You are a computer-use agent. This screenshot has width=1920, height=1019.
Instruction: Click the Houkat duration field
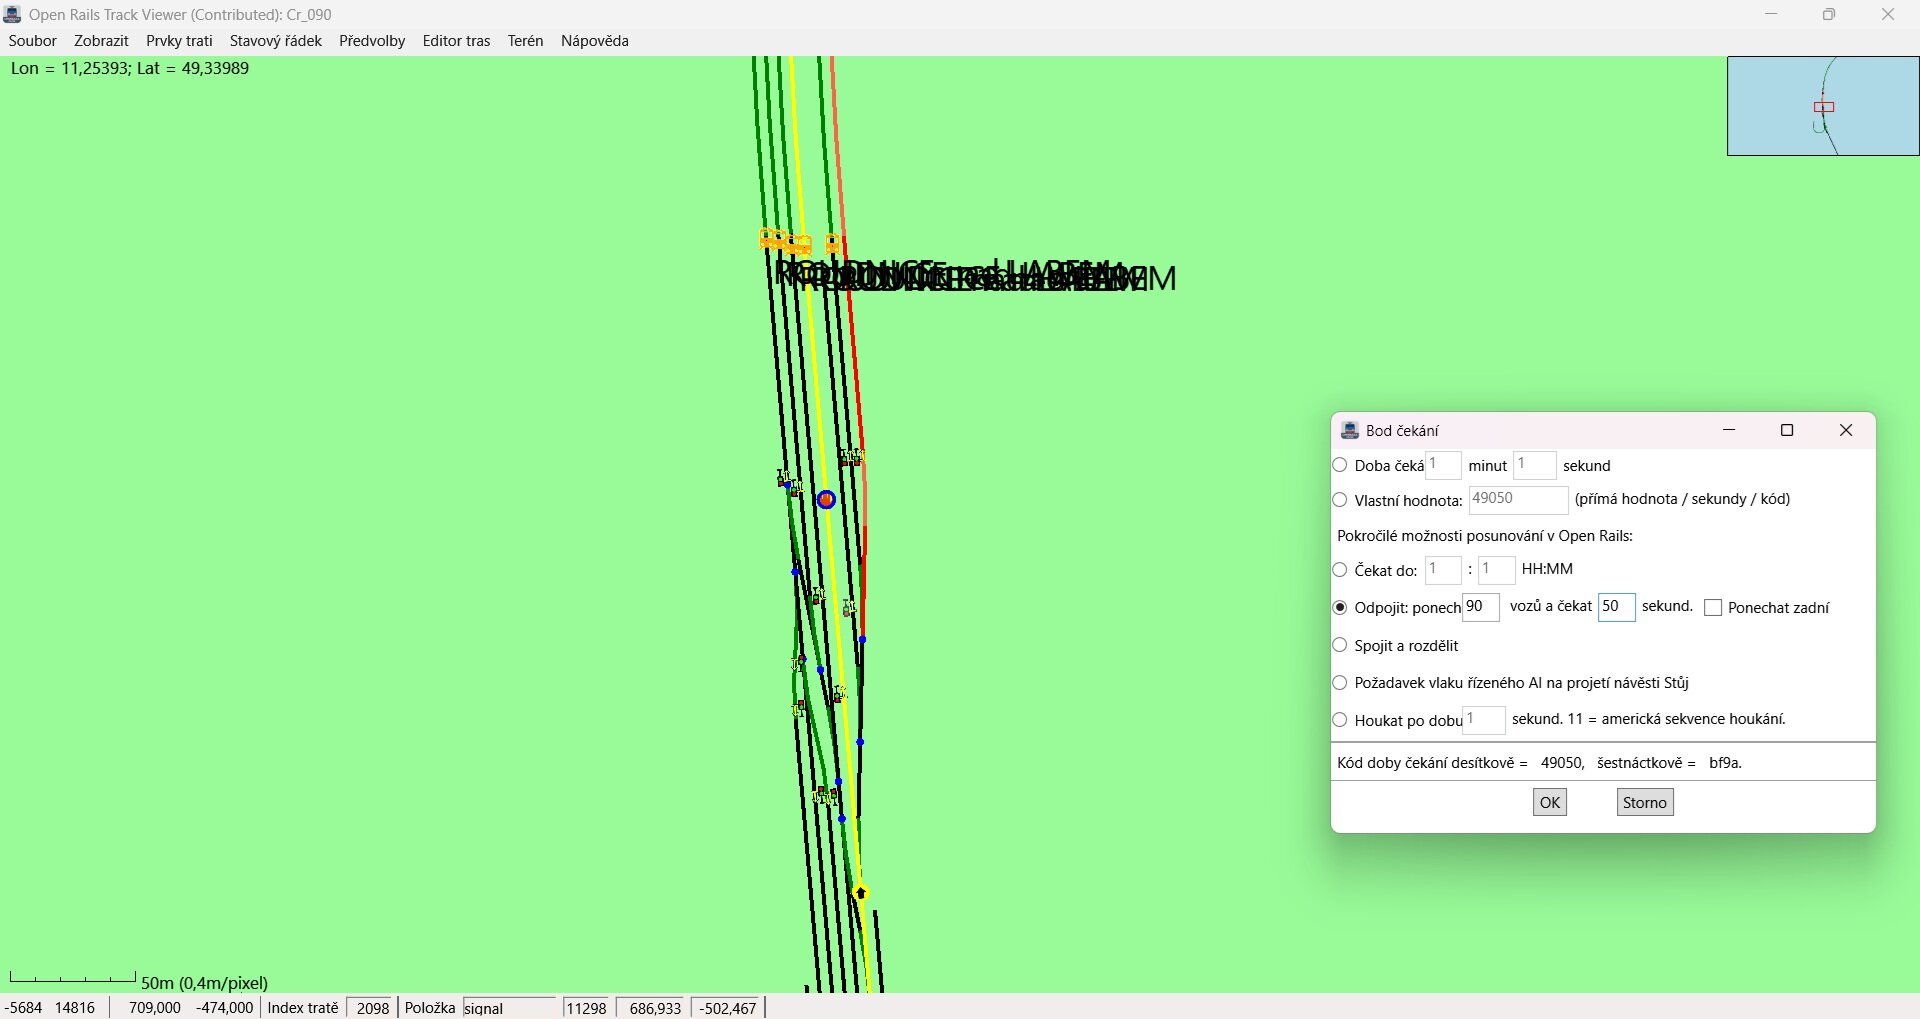point(1484,720)
